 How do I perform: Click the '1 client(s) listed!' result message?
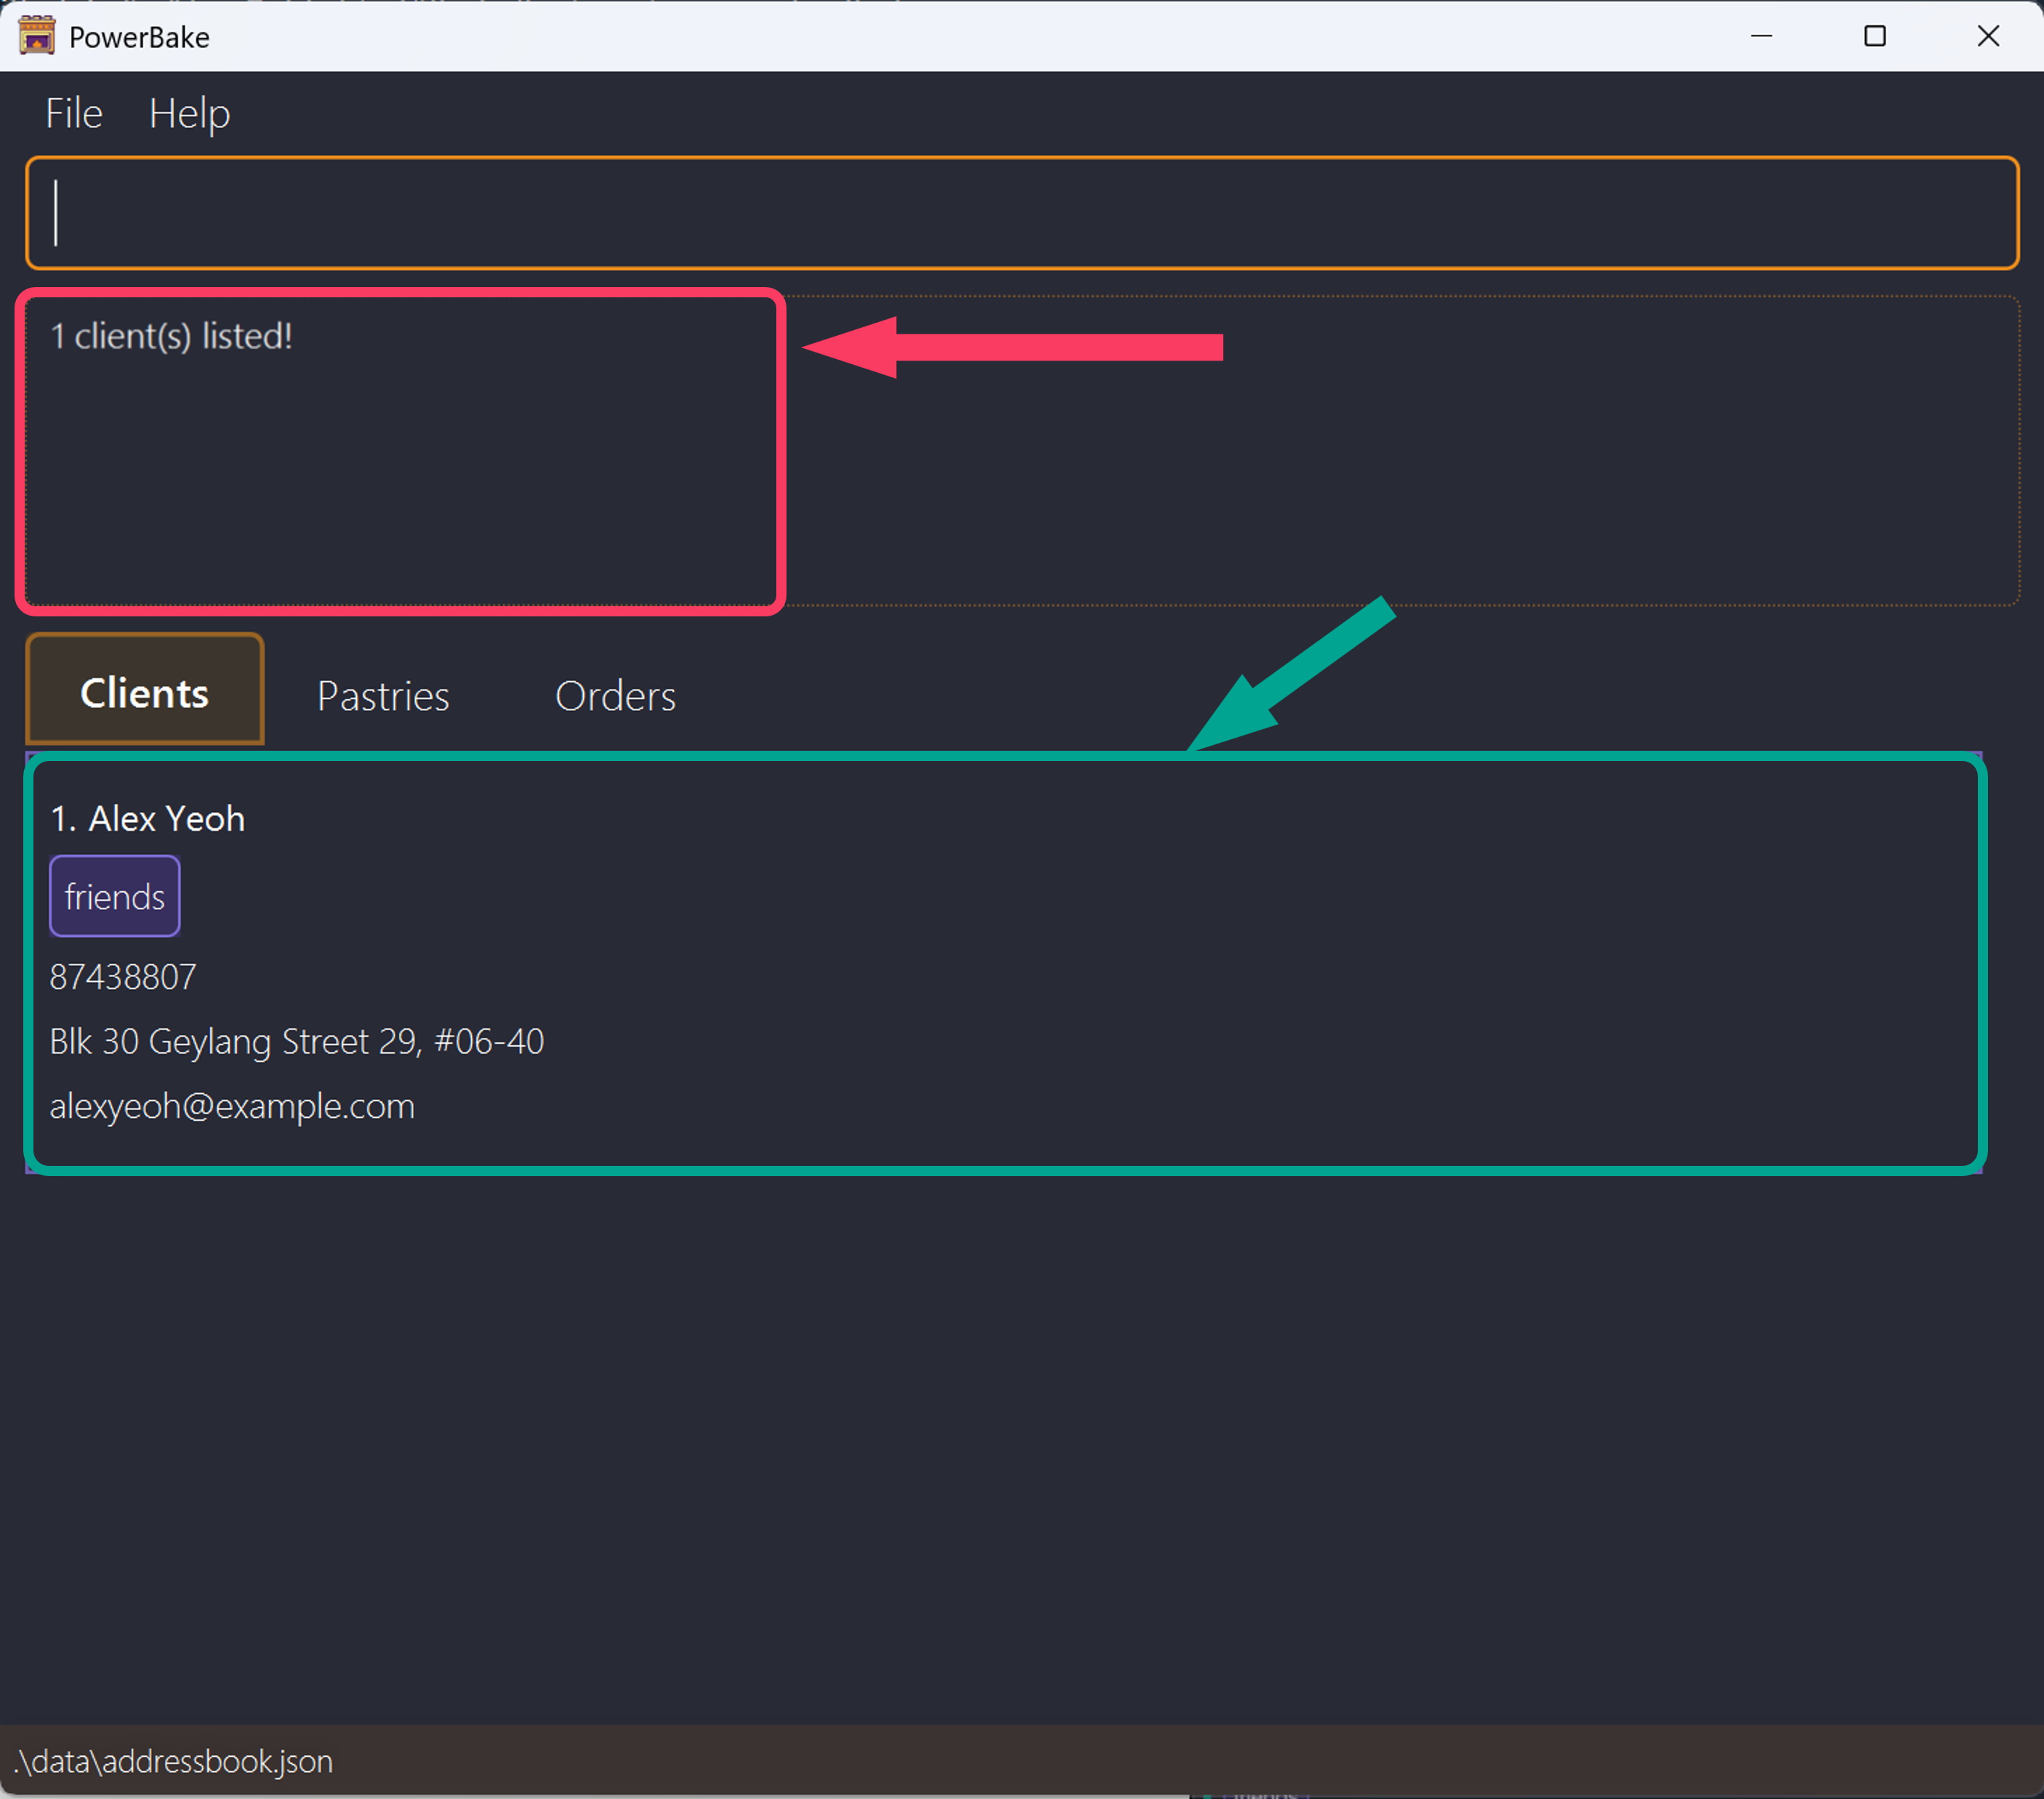point(172,337)
